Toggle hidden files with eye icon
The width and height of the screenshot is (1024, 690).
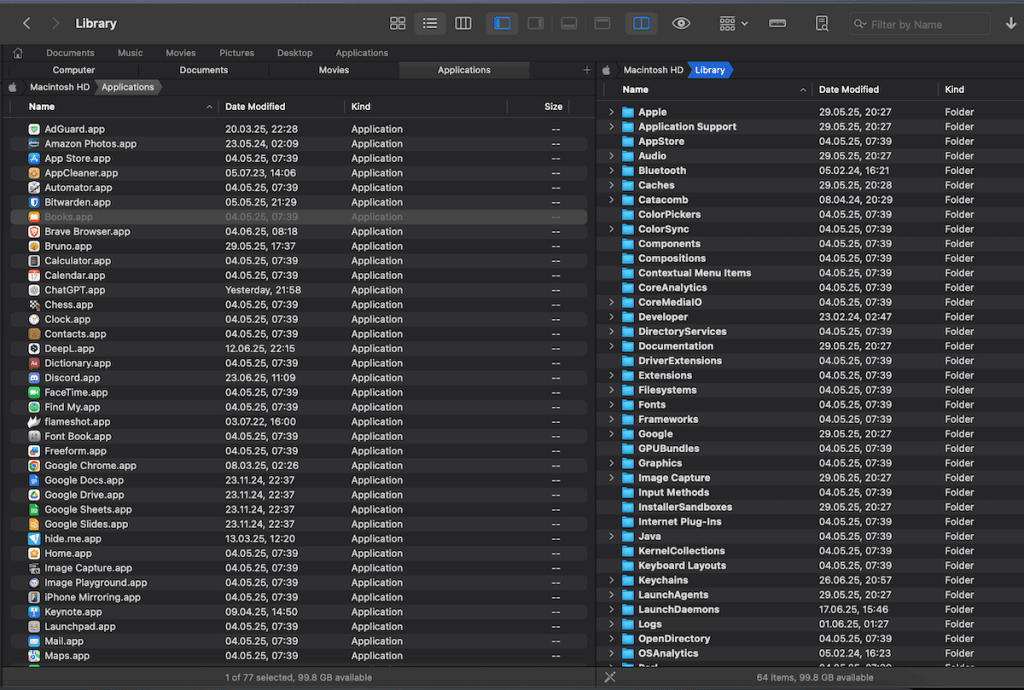pos(681,24)
